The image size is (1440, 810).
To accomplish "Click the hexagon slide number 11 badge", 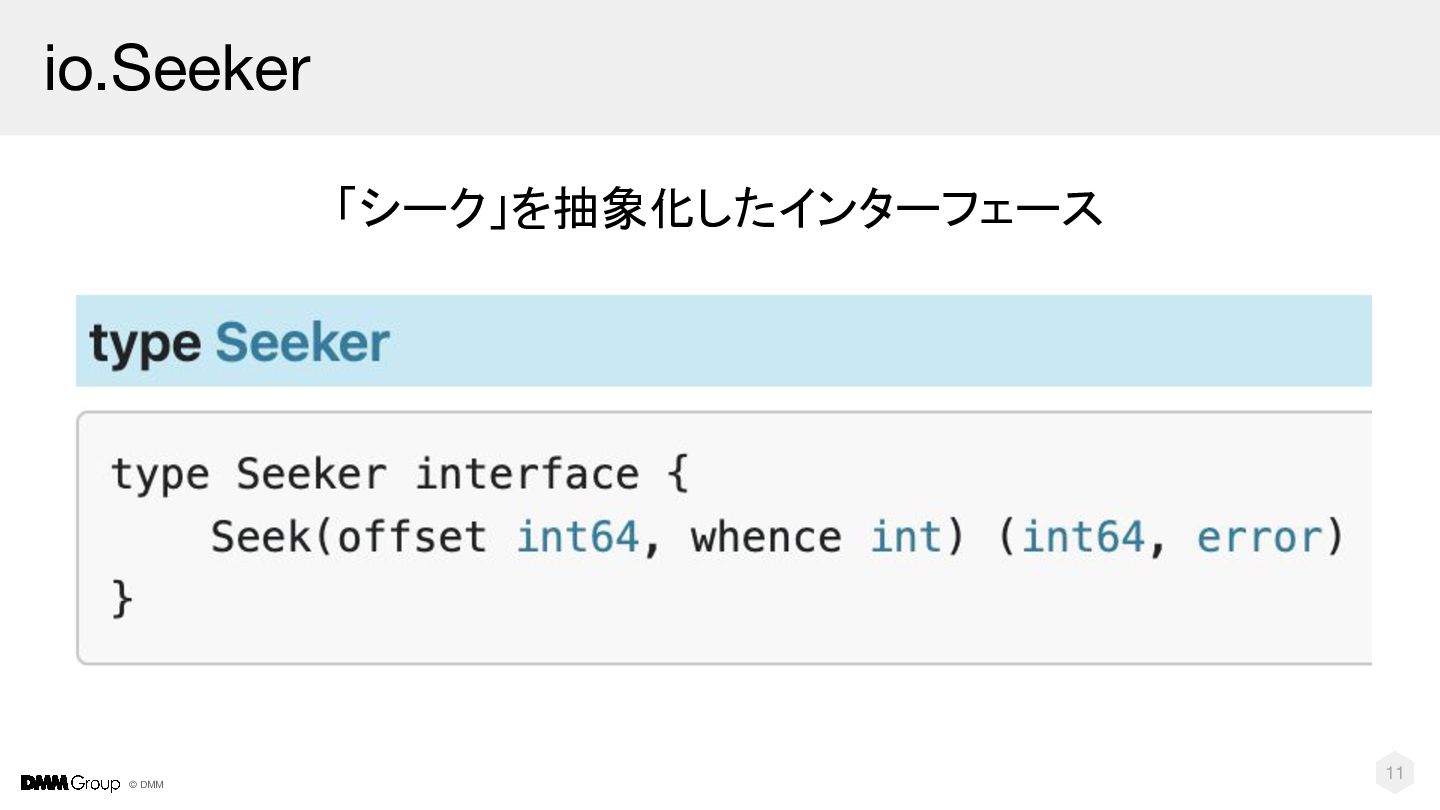I will [1395, 773].
